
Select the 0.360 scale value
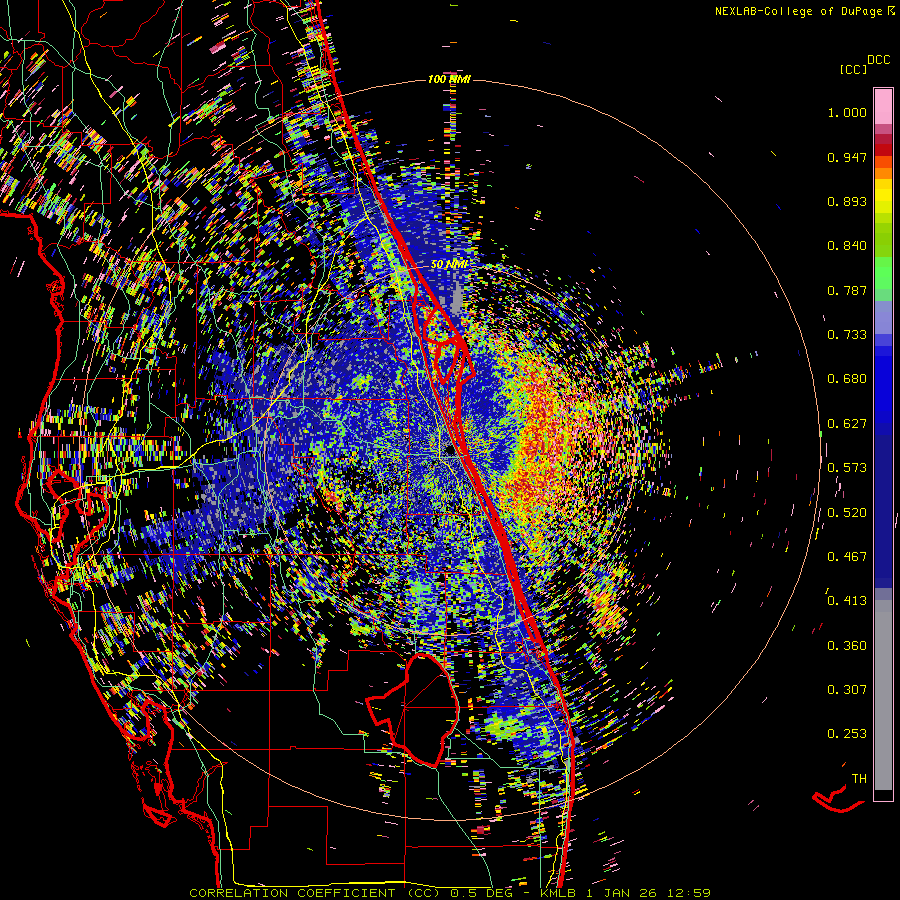click(847, 646)
